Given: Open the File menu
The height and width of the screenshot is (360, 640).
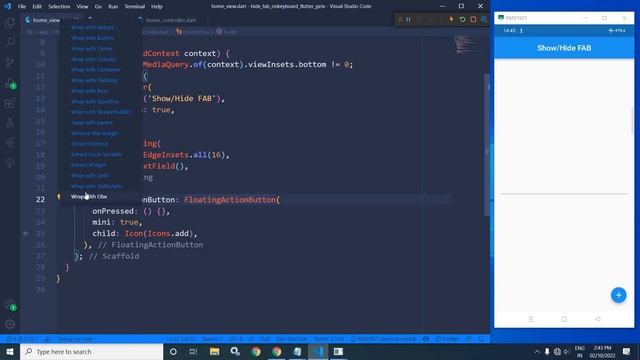Looking at the screenshot, I should (22, 7).
